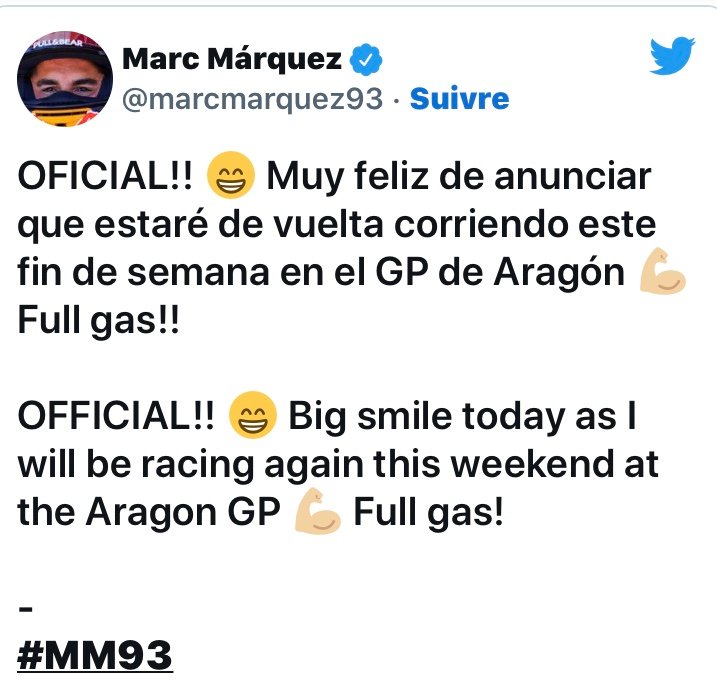Image resolution: width=717 pixels, height=679 pixels.
Task: Open the @marcmarquez93 handle
Action: 252,99
